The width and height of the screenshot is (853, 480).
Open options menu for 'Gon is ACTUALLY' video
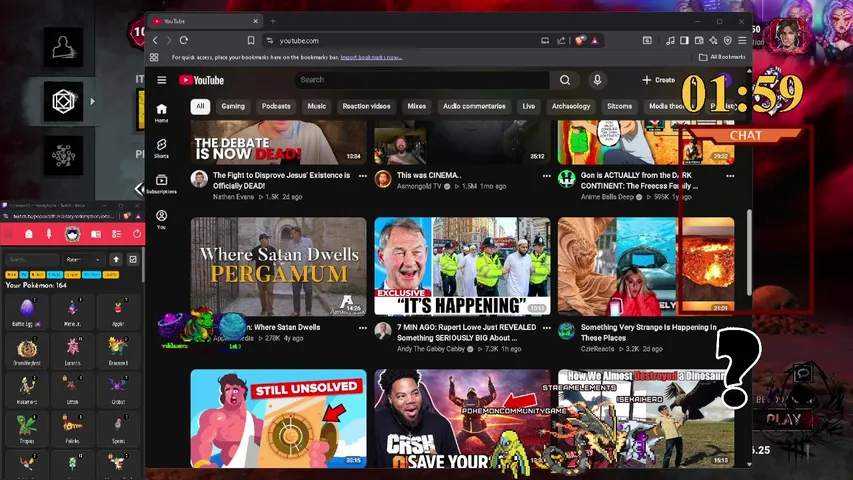(x=730, y=176)
